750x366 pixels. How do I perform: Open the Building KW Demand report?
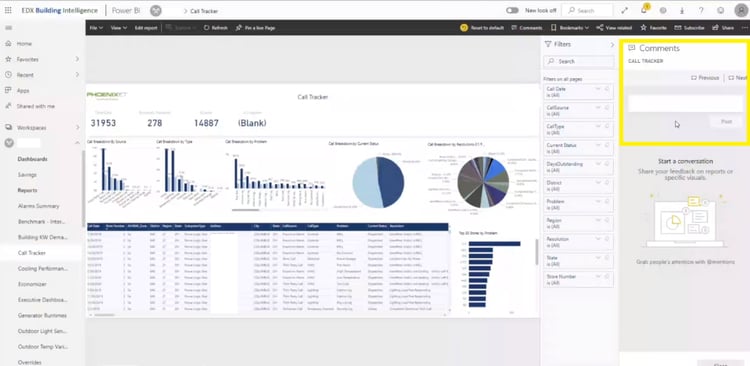43,237
